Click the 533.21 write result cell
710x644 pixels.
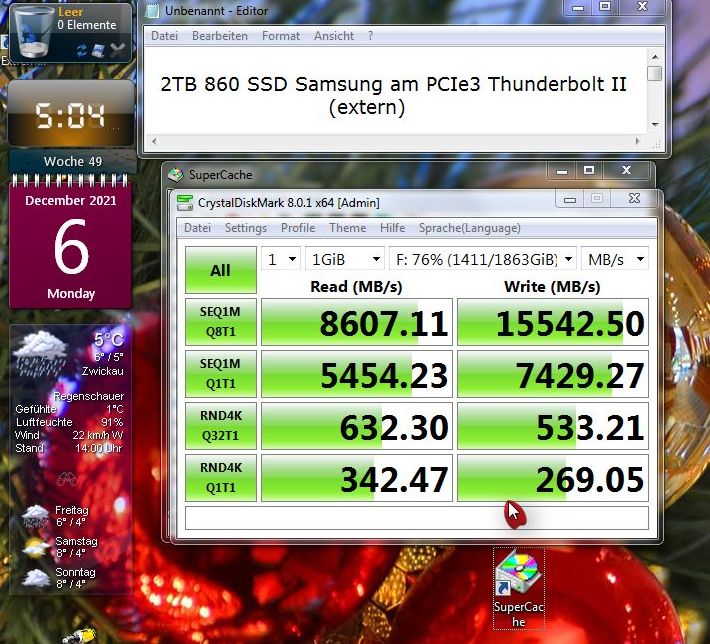pyautogui.click(x=553, y=426)
